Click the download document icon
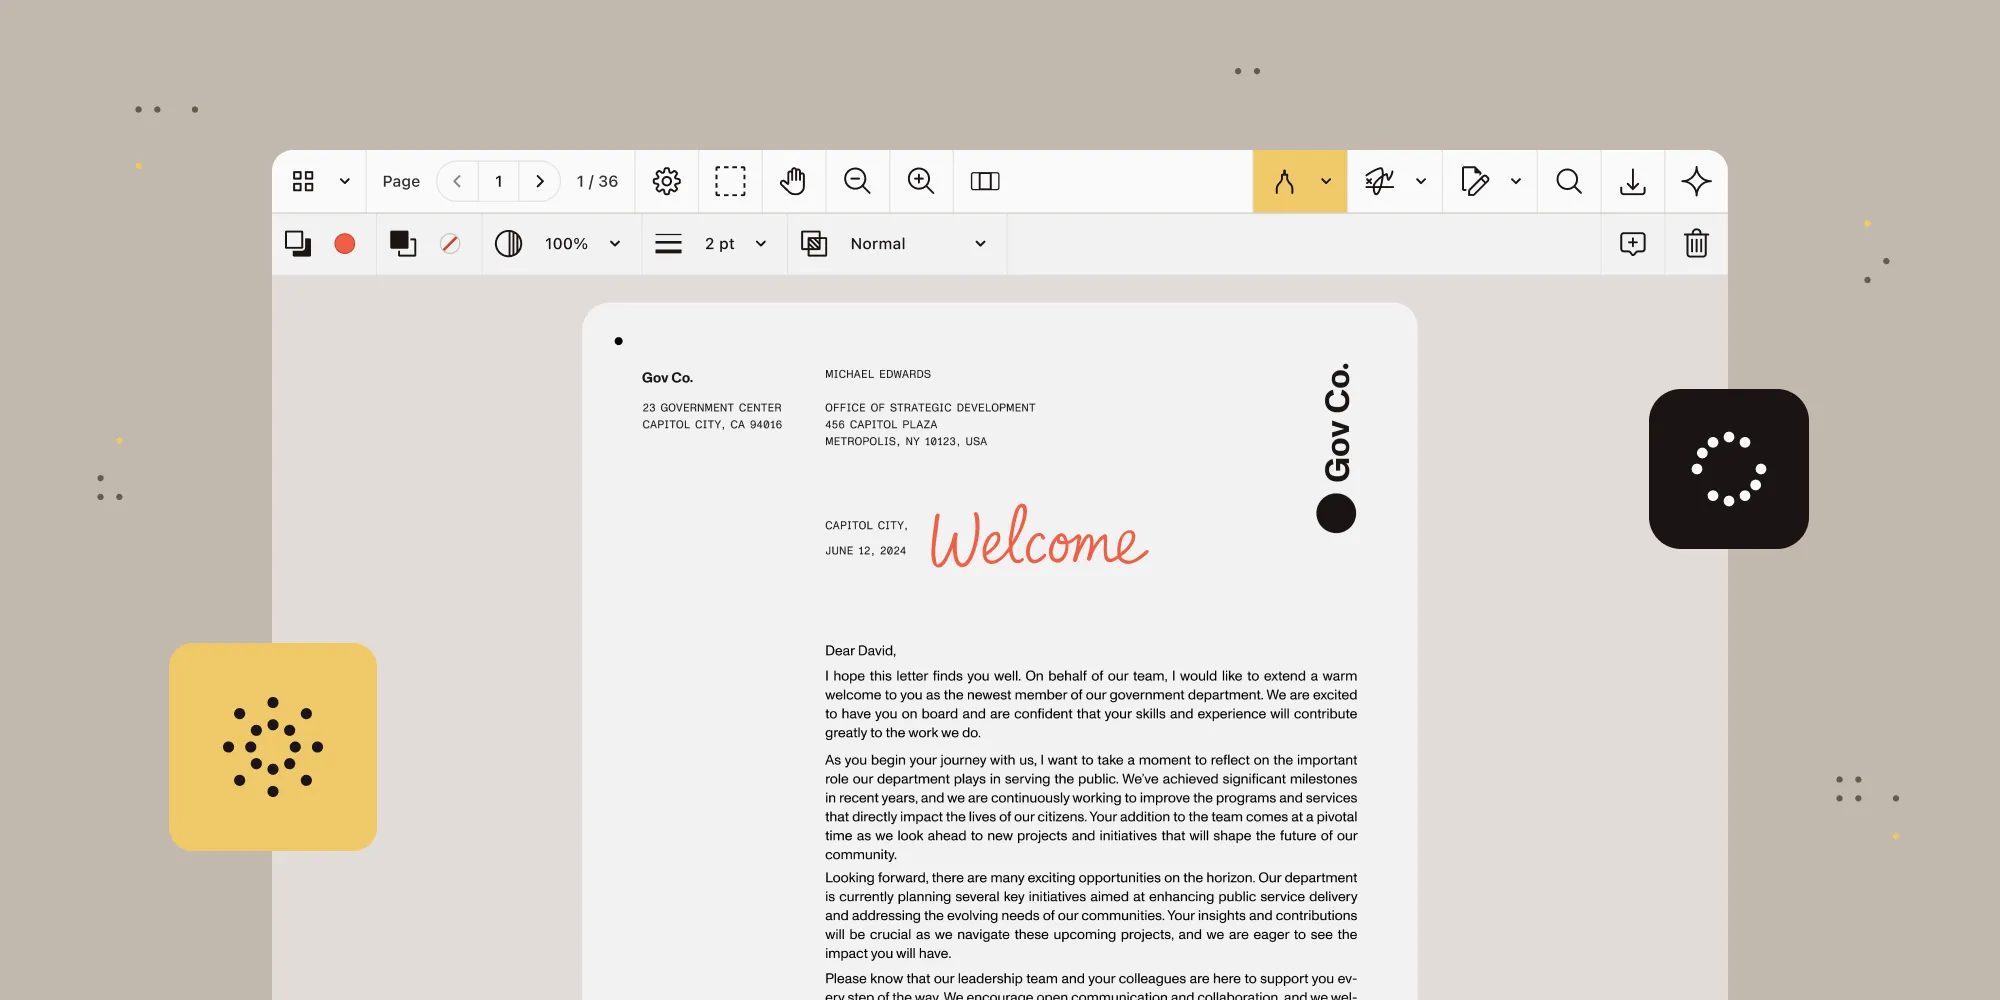The height and width of the screenshot is (1000, 2000). tap(1633, 181)
